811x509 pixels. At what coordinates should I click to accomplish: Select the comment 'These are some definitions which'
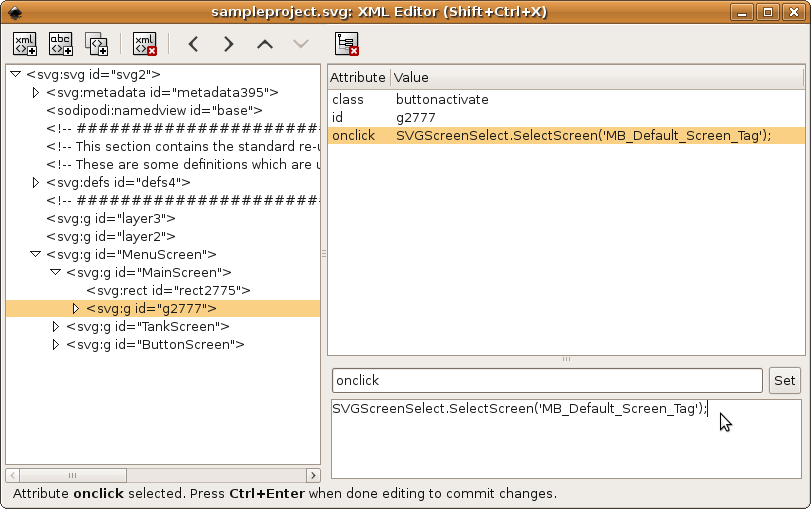183,164
